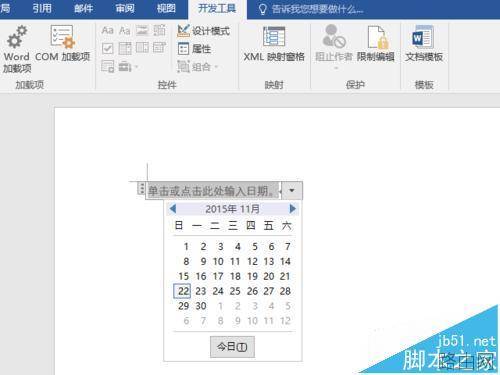Select date 26 in calendar
500x375 pixels.
pos(252,291)
